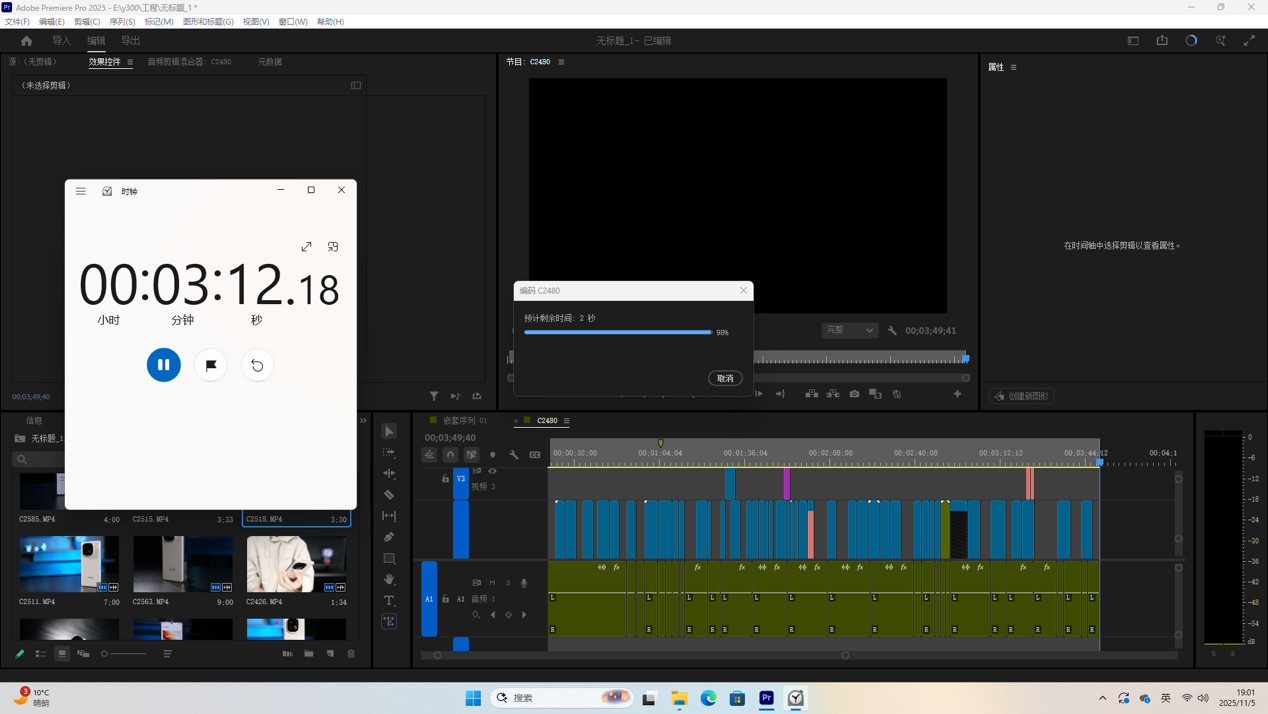Open the 剪辑(C) menu
Screen dimensions: 1268x714
pos(87,21)
